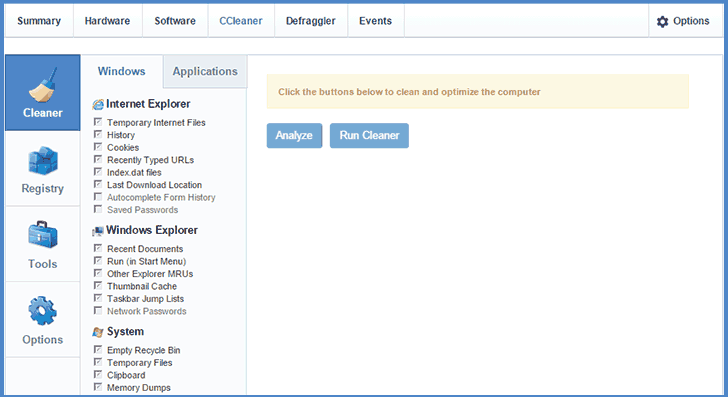Toggle the History checkbox

pyautogui.click(x=98, y=134)
